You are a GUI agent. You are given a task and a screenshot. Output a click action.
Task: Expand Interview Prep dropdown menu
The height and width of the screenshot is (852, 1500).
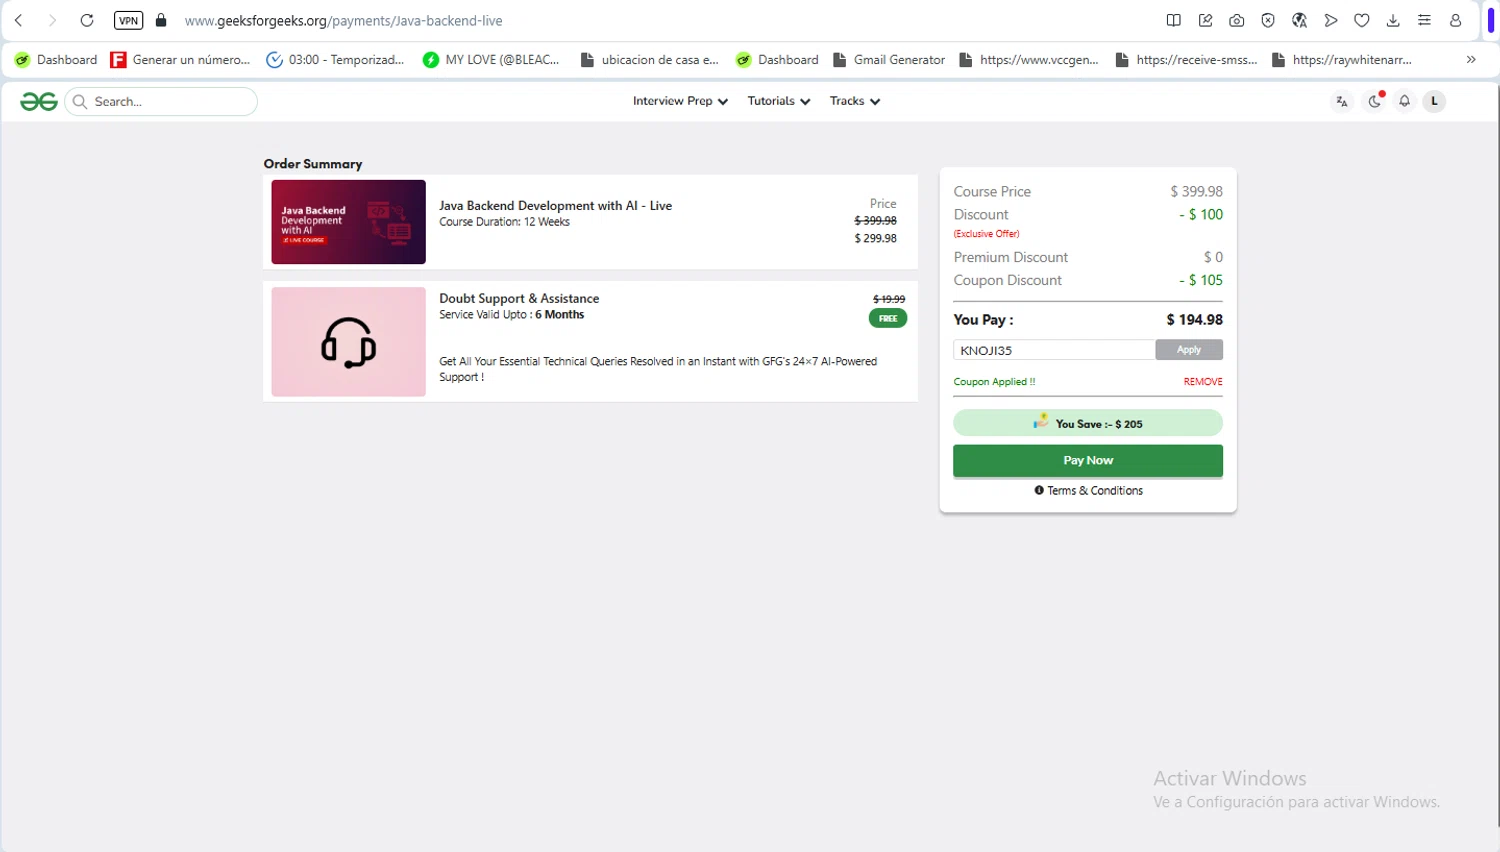(680, 101)
